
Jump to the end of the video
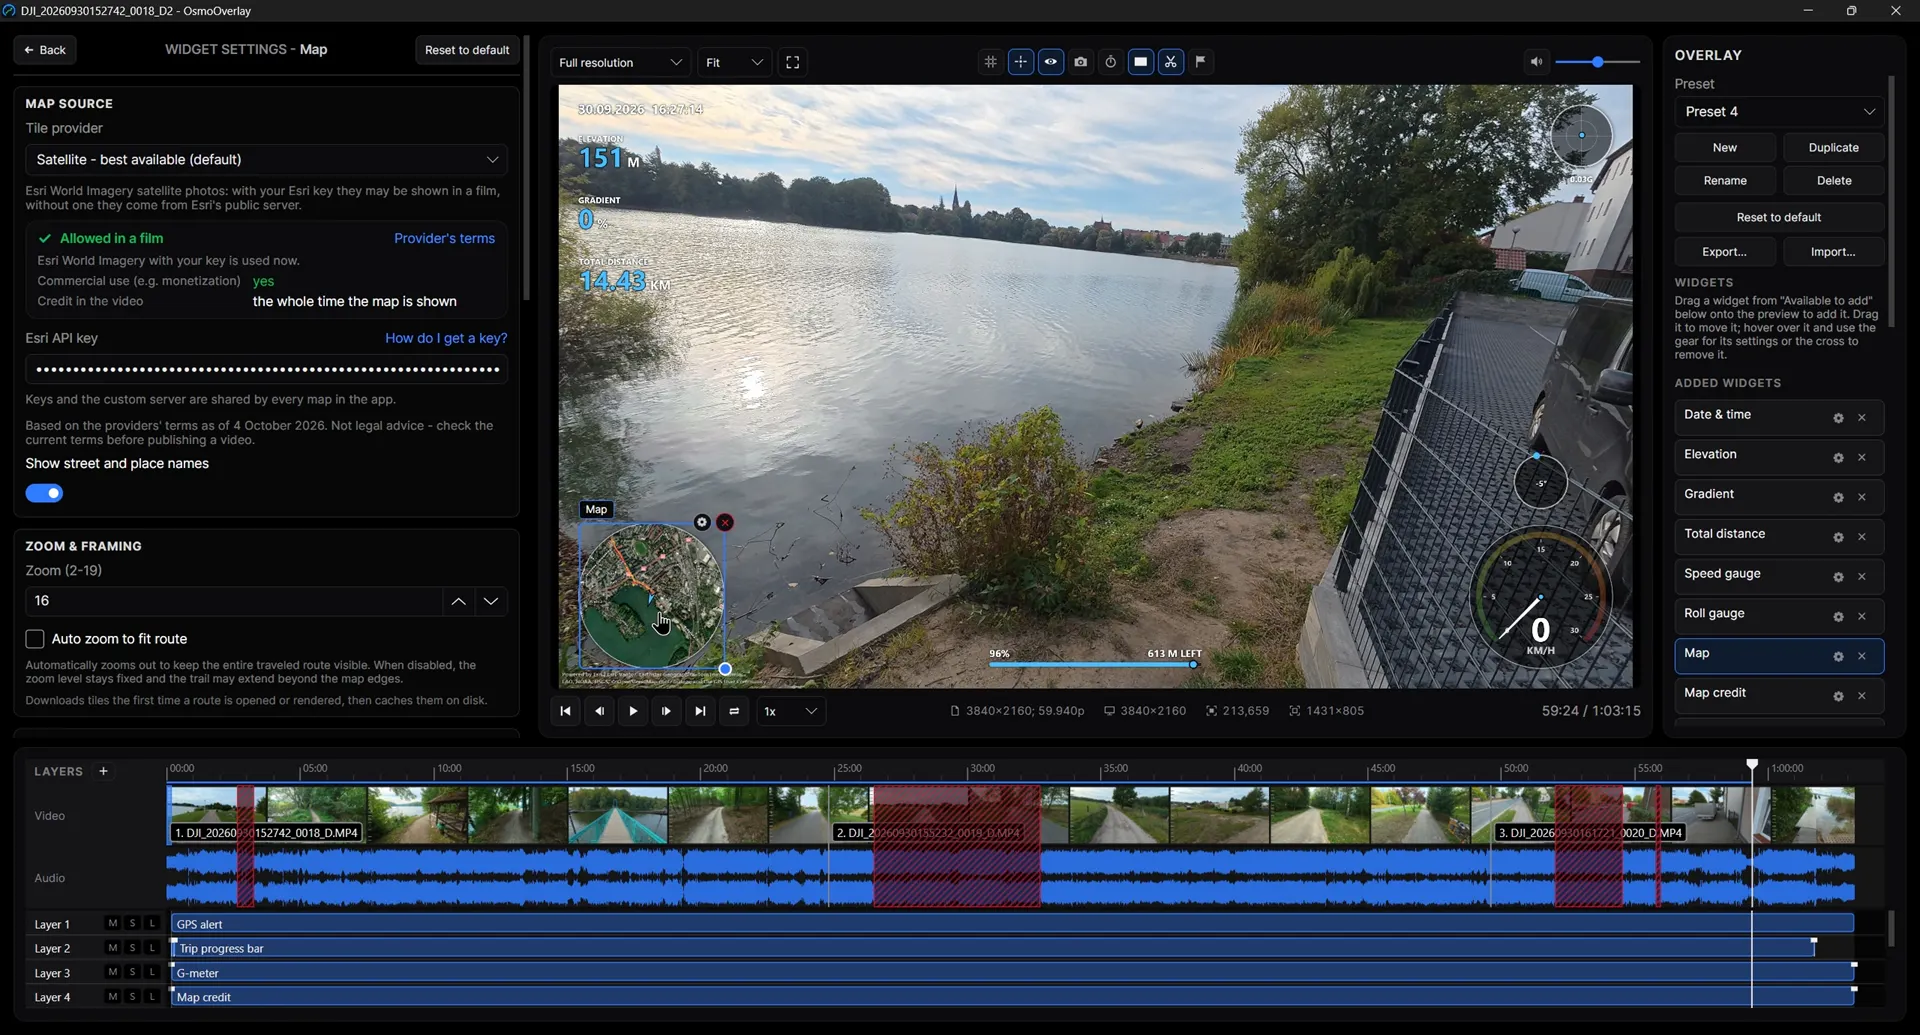tap(700, 711)
